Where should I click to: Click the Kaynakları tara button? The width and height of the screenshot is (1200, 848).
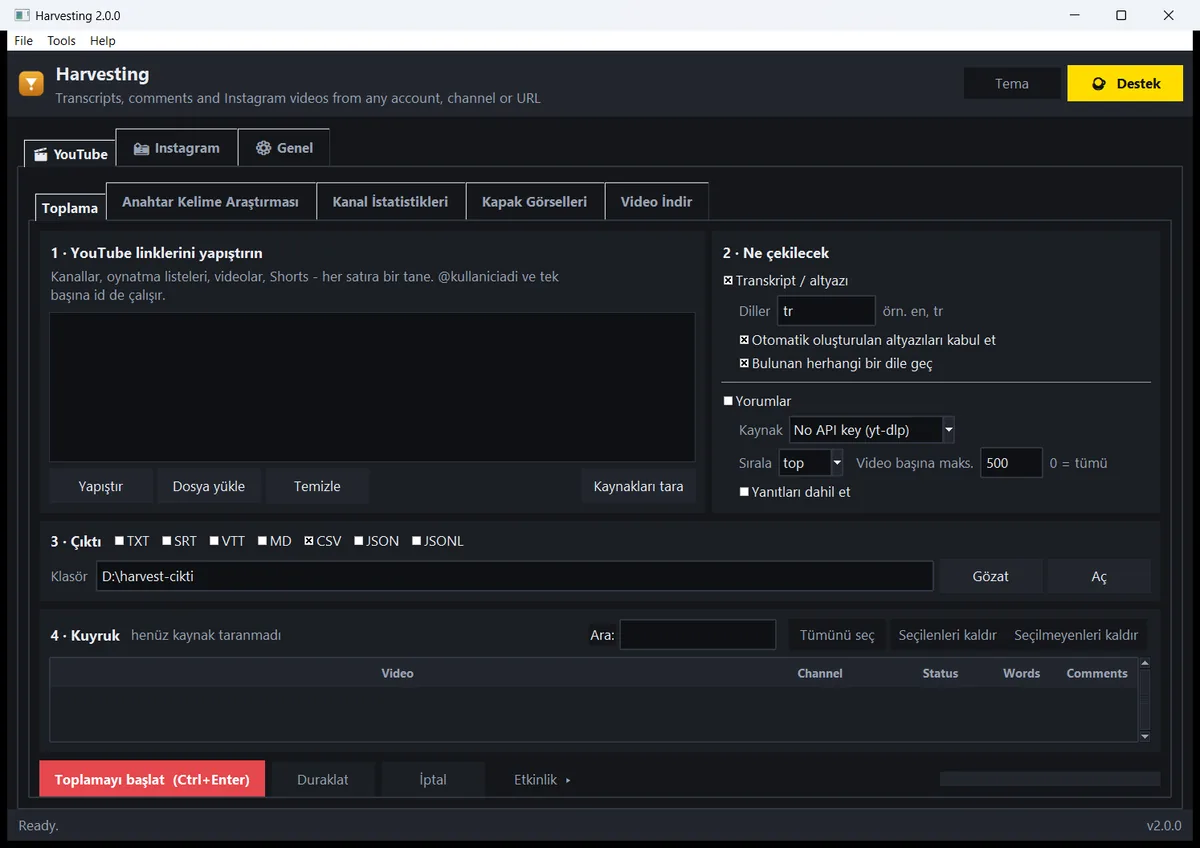point(638,486)
